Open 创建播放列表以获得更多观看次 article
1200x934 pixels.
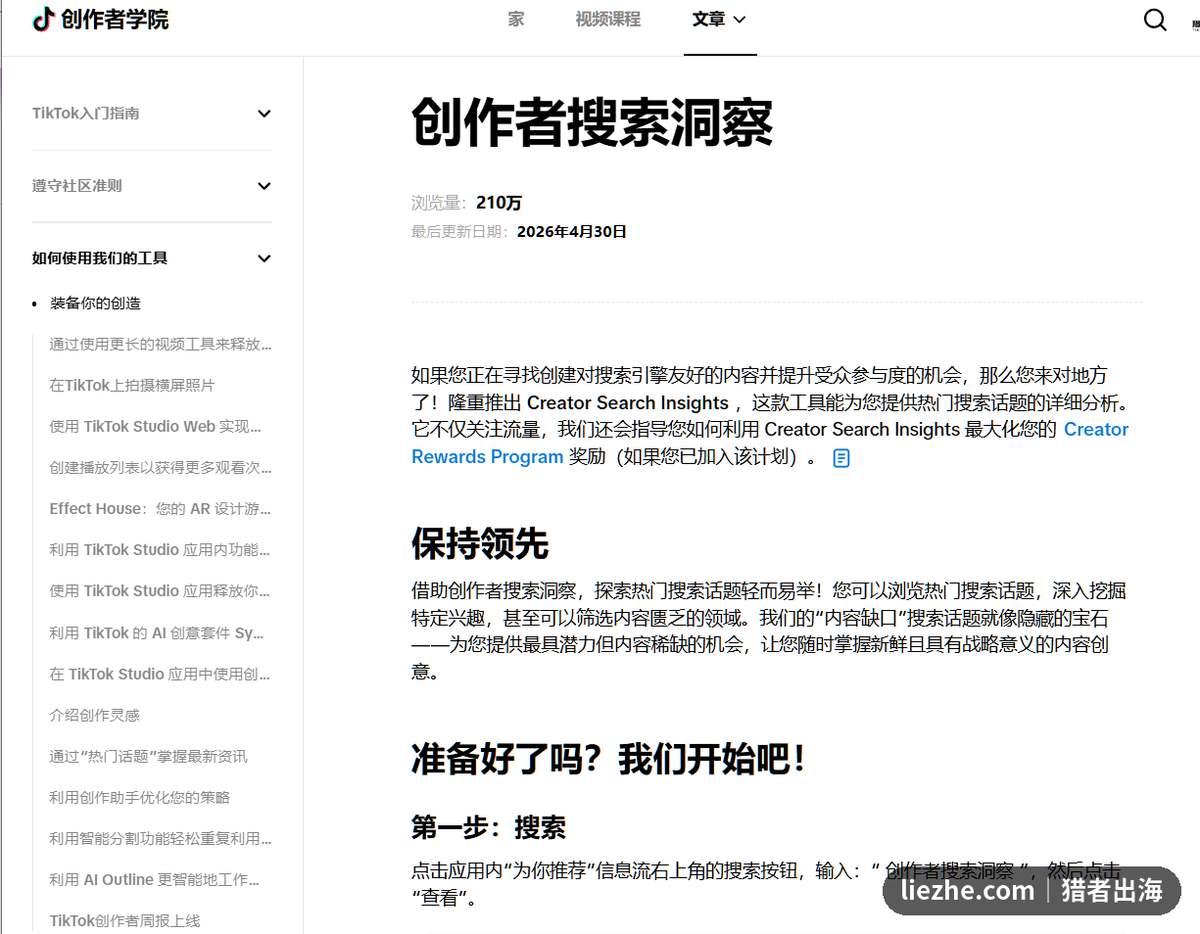coord(161,467)
